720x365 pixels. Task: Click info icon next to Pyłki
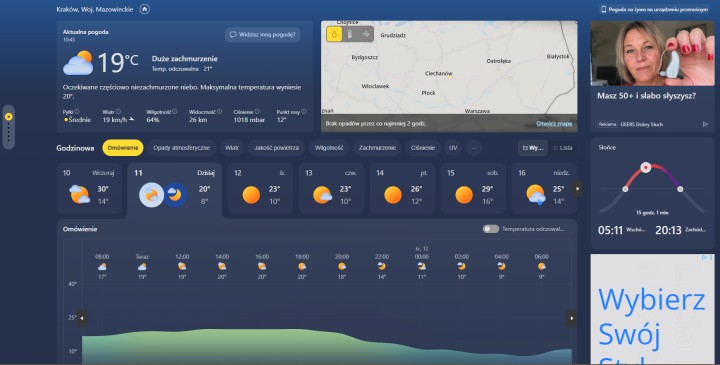click(x=77, y=112)
